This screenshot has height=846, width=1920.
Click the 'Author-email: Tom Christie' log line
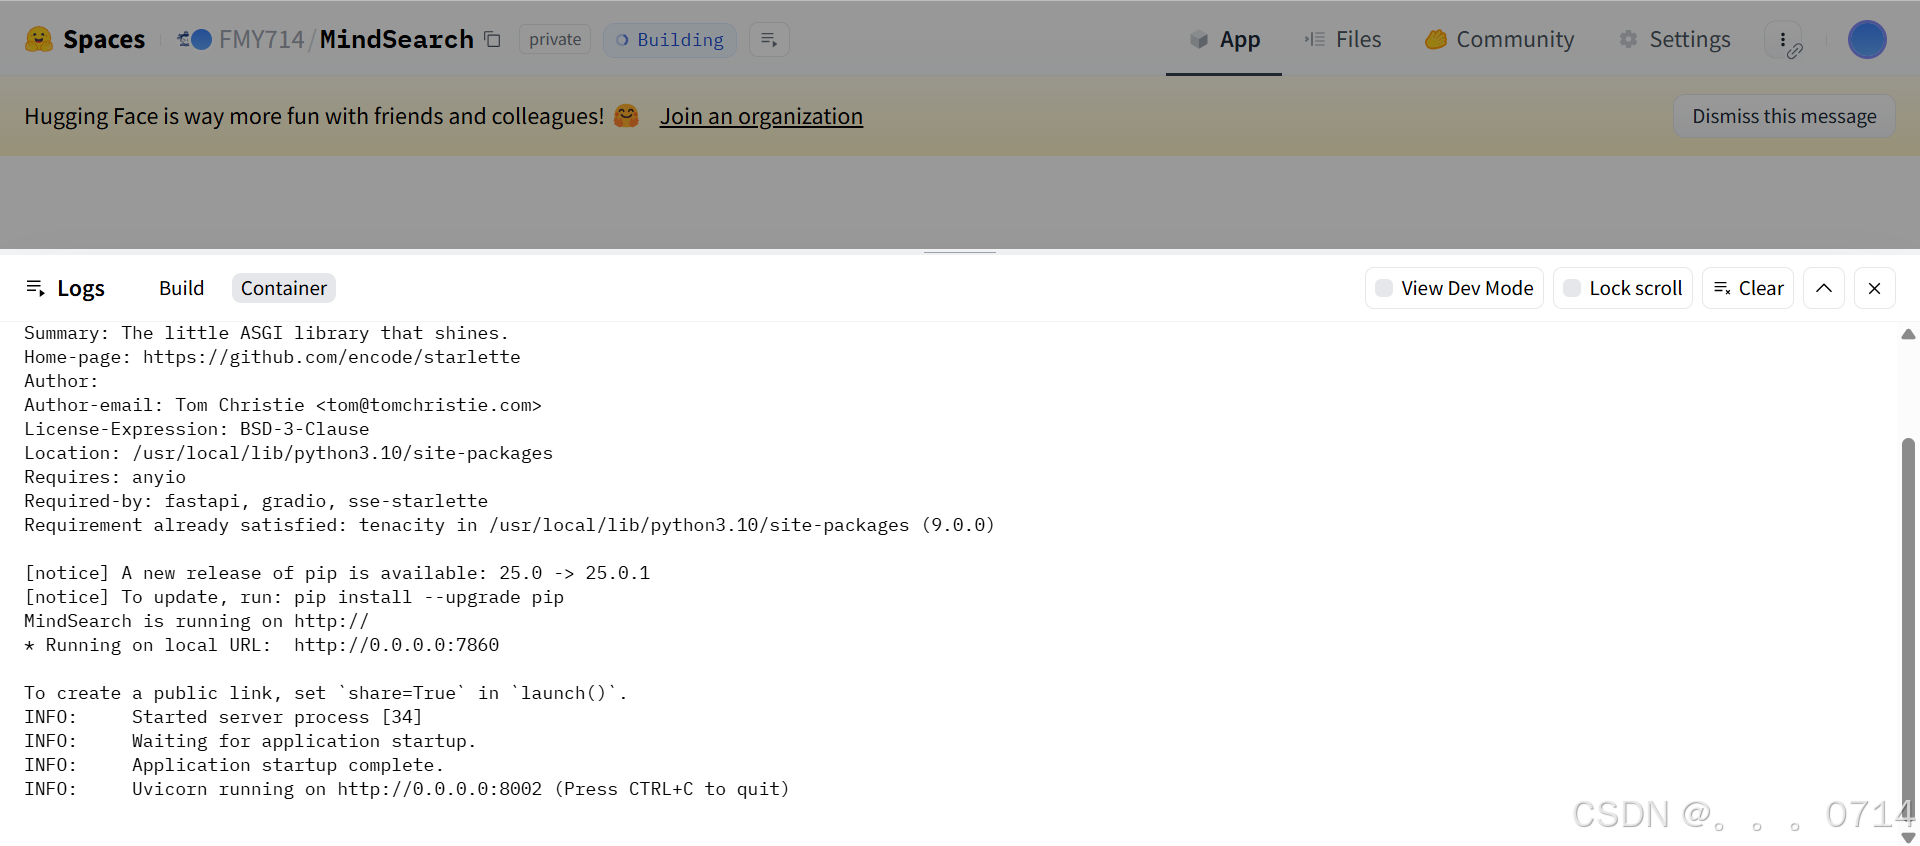pyautogui.click(x=283, y=405)
